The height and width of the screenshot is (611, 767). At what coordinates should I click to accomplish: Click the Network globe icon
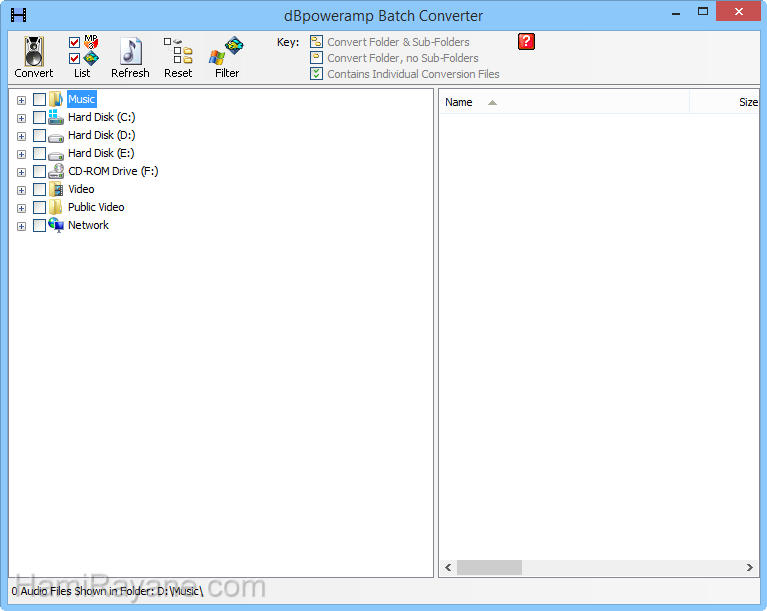pyautogui.click(x=56, y=226)
